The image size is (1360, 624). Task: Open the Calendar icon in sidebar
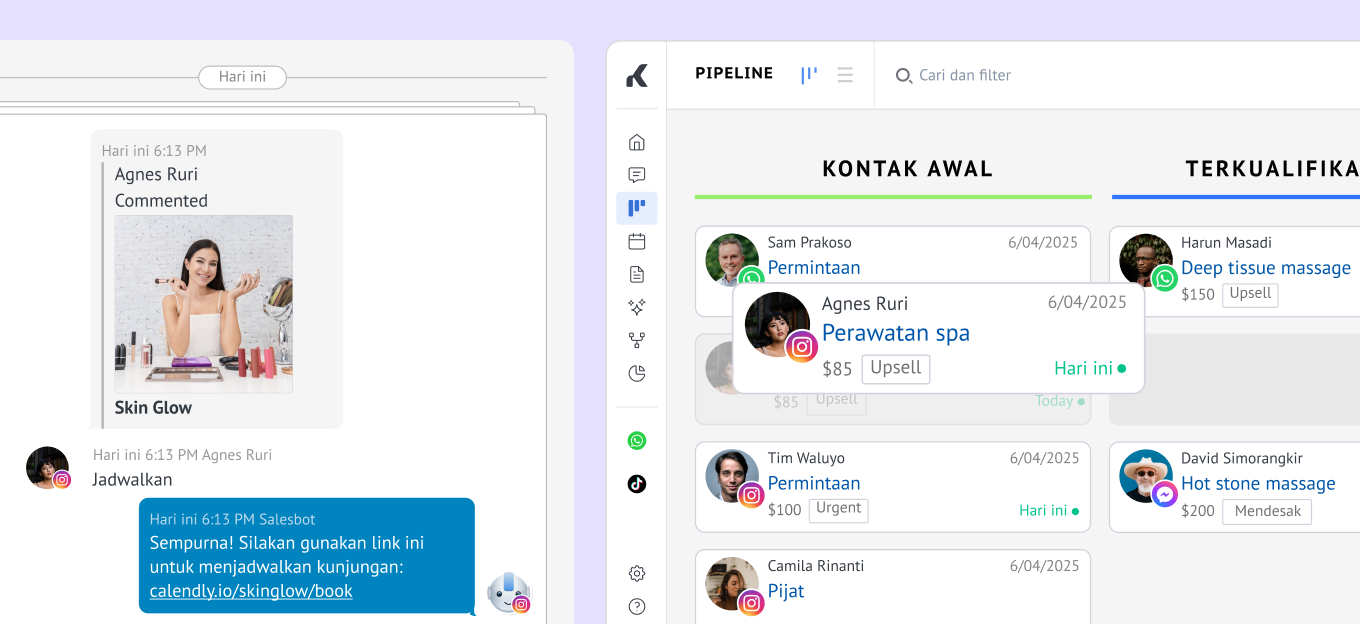[637, 241]
